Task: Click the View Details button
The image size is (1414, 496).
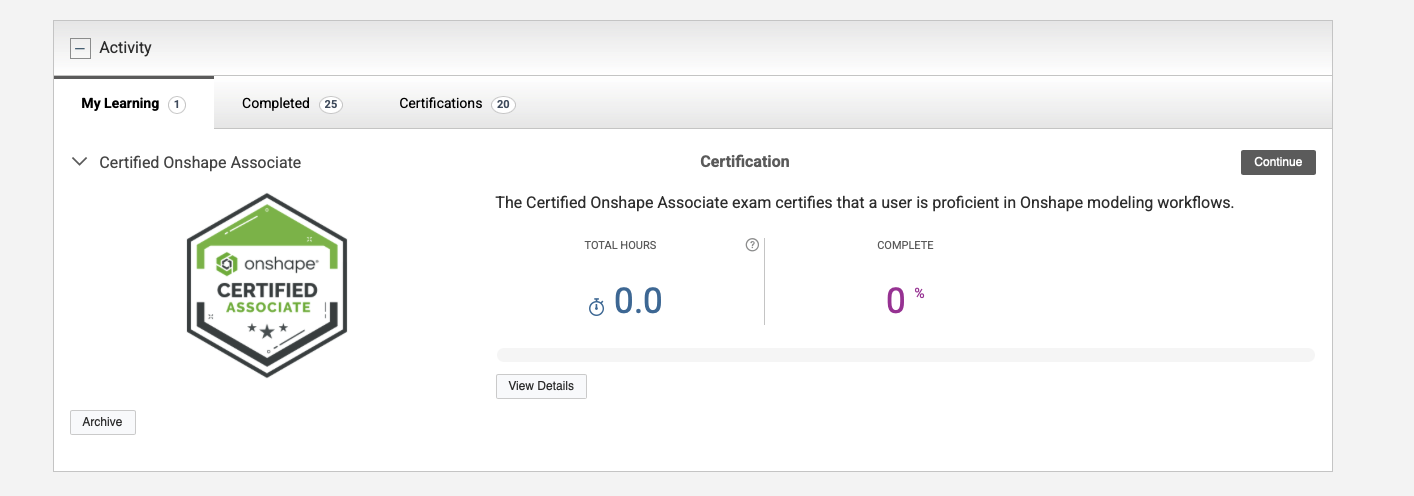Action: 541,386
